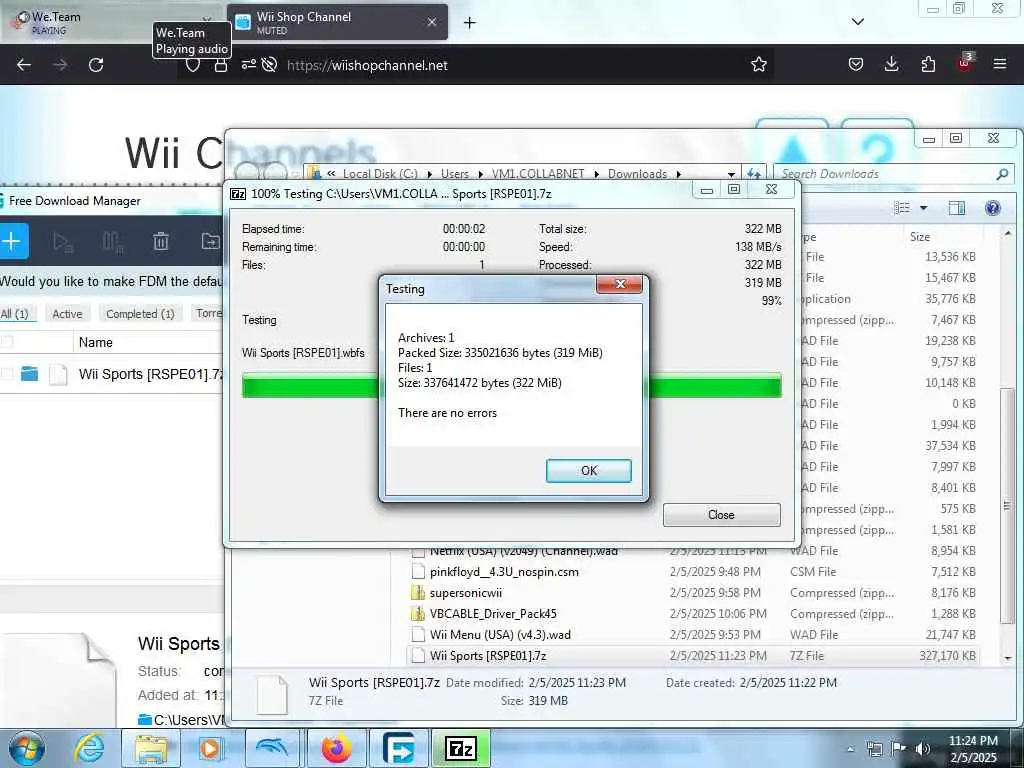Select the Completed (1) filter in FDM
The height and width of the screenshot is (768, 1024).
[x=140, y=313]
